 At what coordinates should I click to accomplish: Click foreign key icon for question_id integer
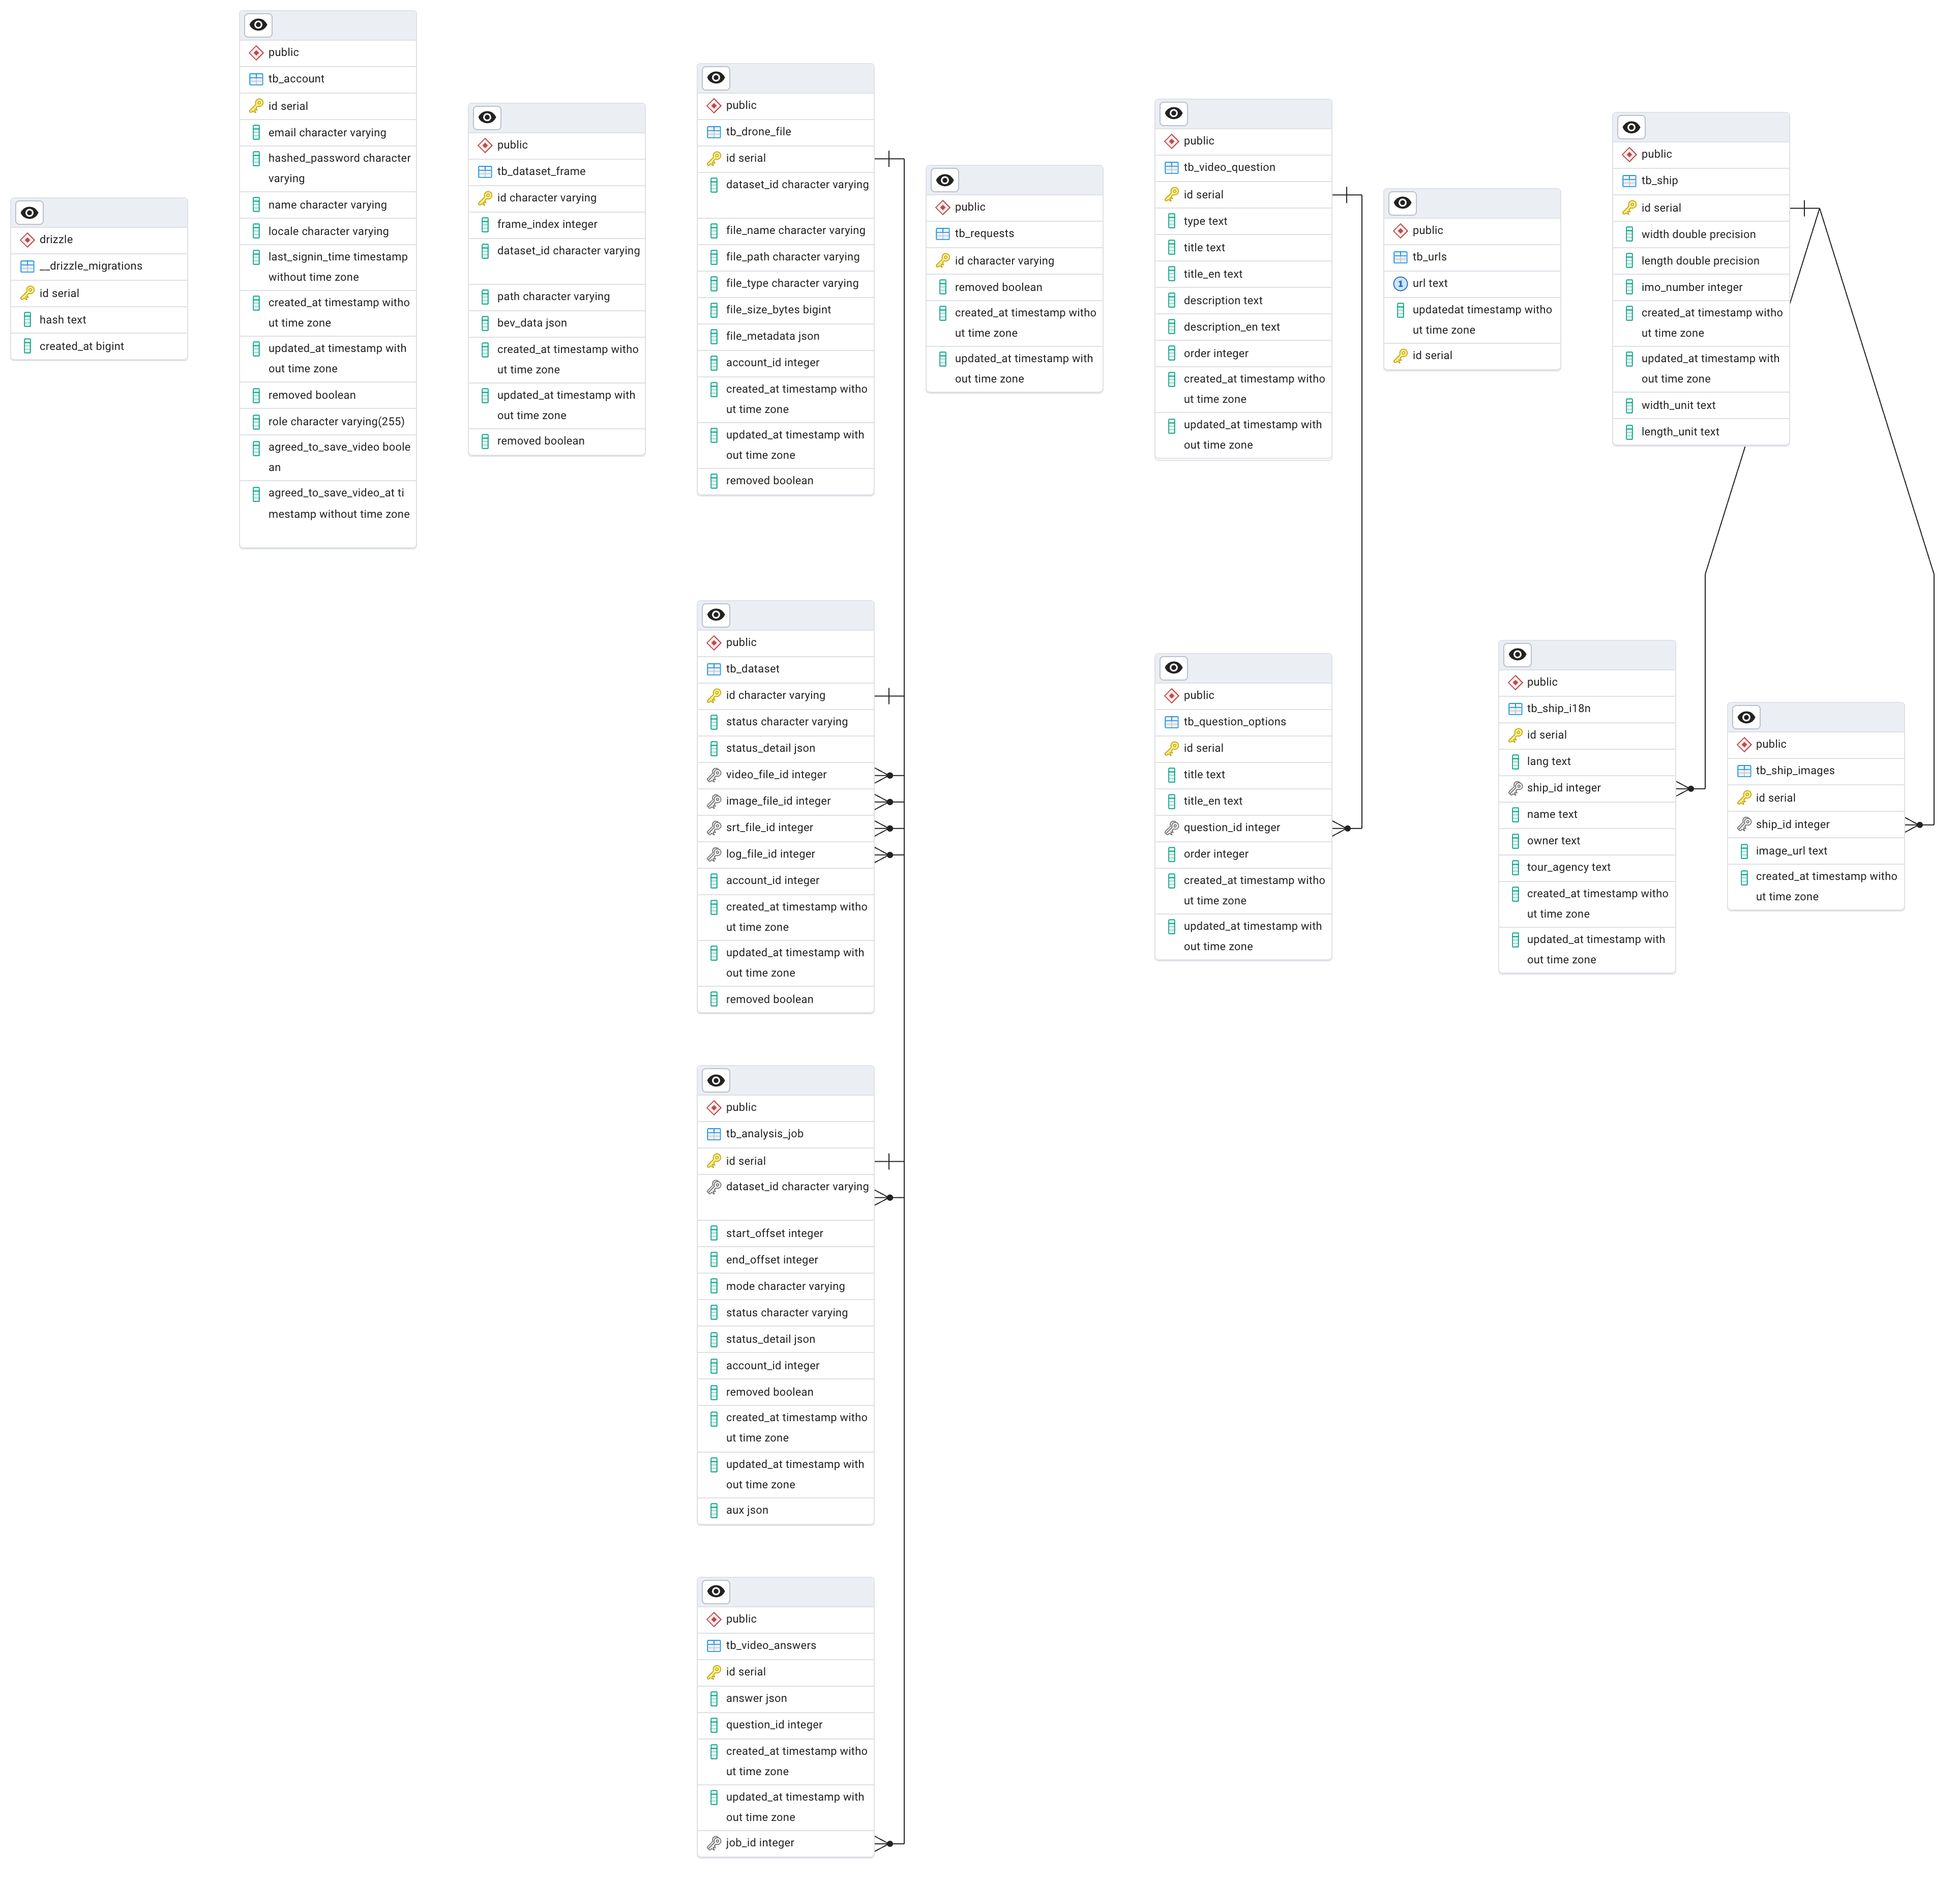tap(1171, 828)
